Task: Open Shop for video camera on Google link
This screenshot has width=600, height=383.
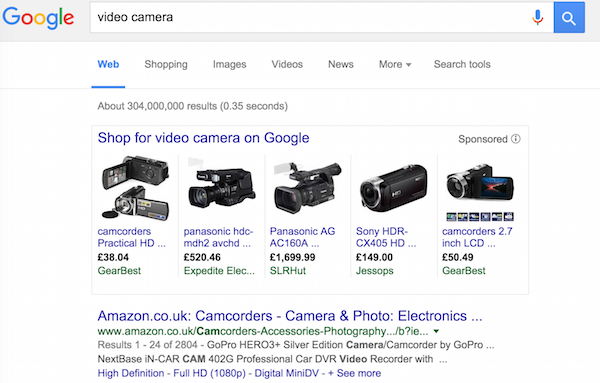Action: click(x=203, y=138)
